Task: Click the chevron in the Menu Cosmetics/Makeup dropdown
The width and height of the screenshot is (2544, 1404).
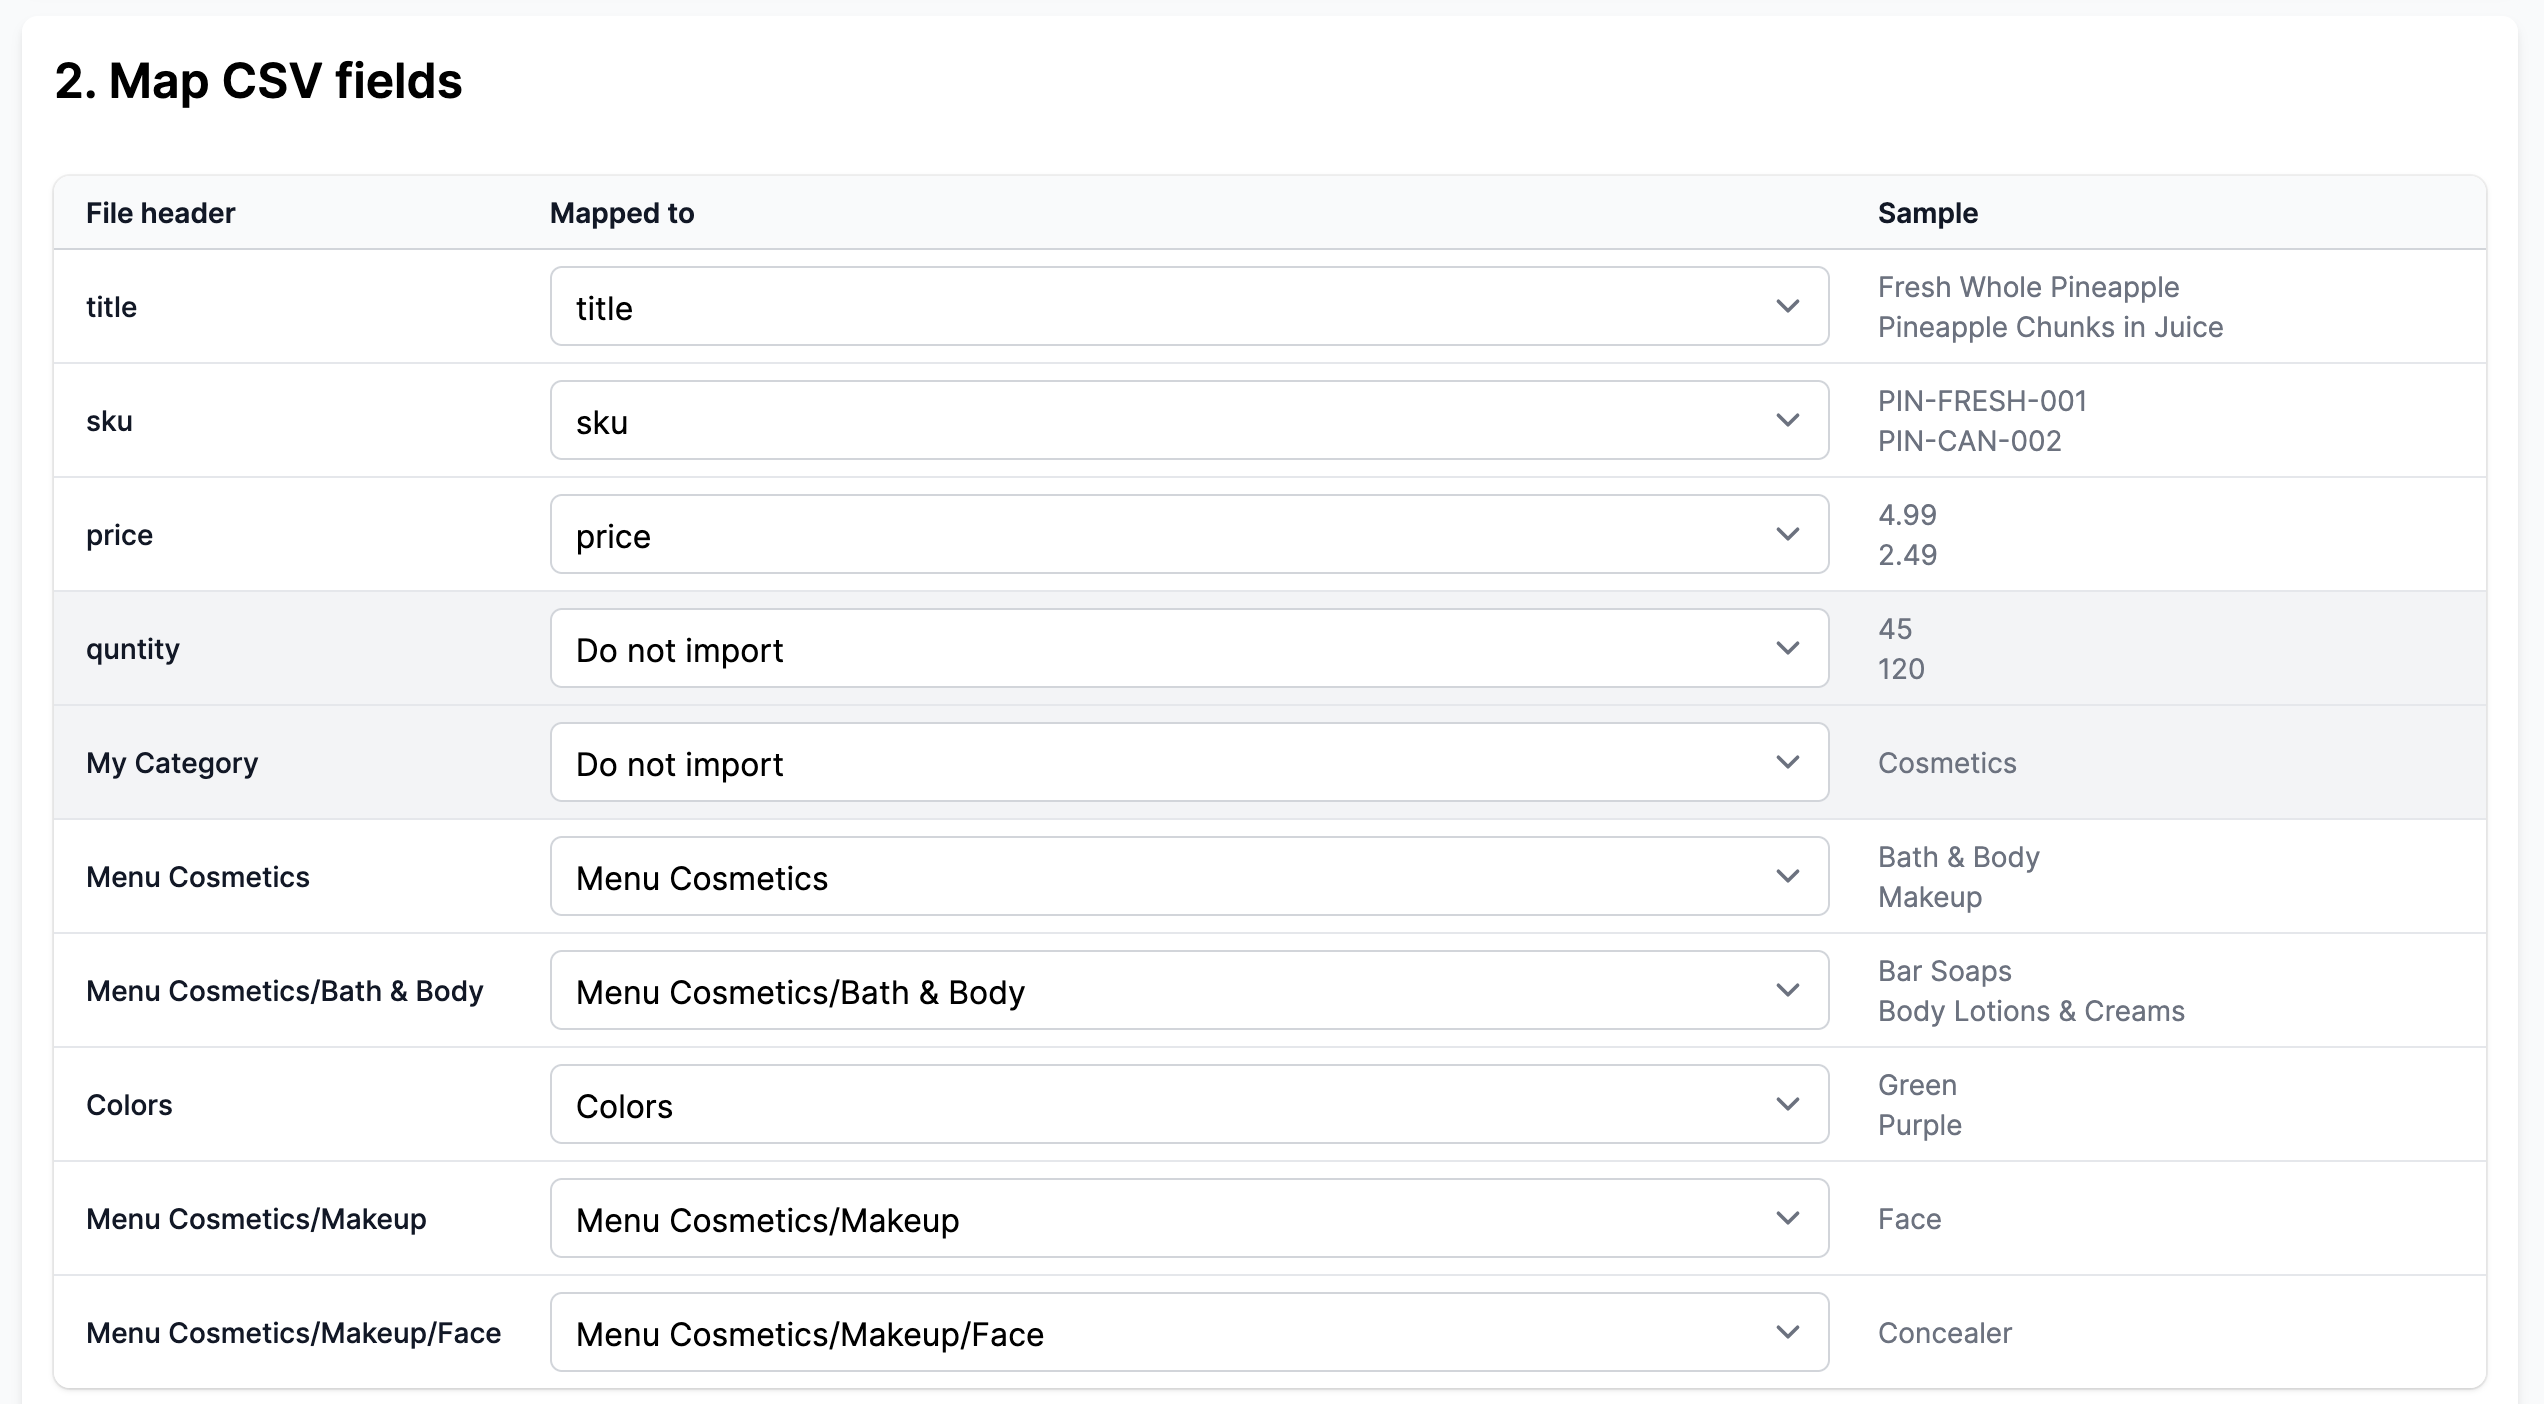Action: click(x=1787, y=1219)
